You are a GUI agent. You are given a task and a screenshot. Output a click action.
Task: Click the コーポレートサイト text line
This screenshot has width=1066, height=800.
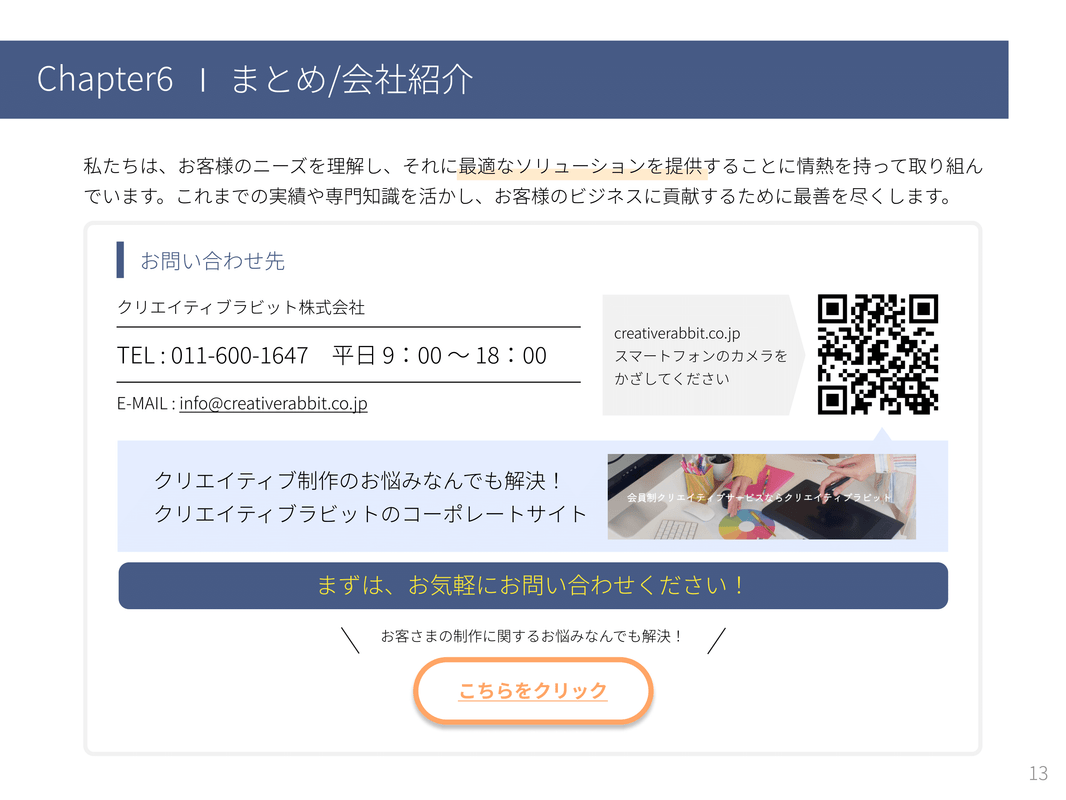coord(370,513)
